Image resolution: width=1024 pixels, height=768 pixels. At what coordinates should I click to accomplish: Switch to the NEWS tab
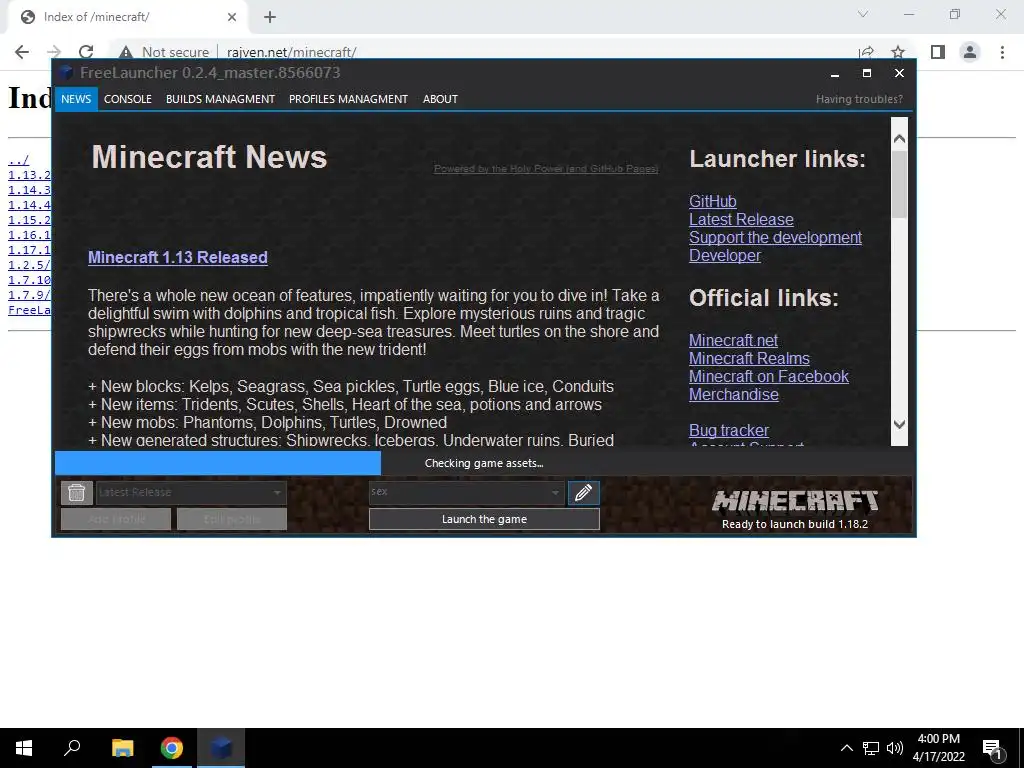(76, 99)
